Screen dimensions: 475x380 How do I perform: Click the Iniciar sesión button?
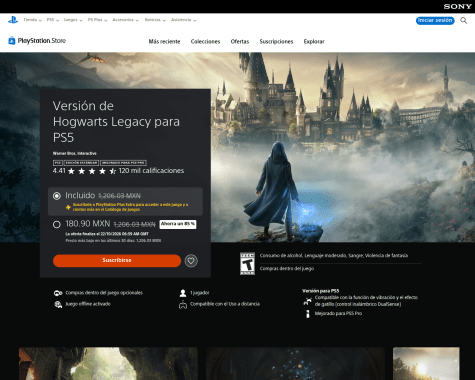pyautogui.click(x=435, y=20)
